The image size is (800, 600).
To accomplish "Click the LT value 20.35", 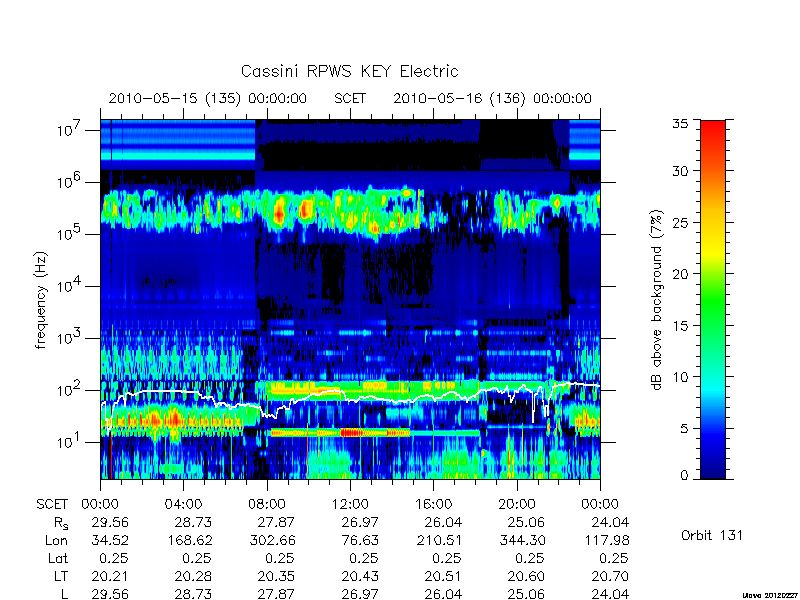I will point(276,576).
